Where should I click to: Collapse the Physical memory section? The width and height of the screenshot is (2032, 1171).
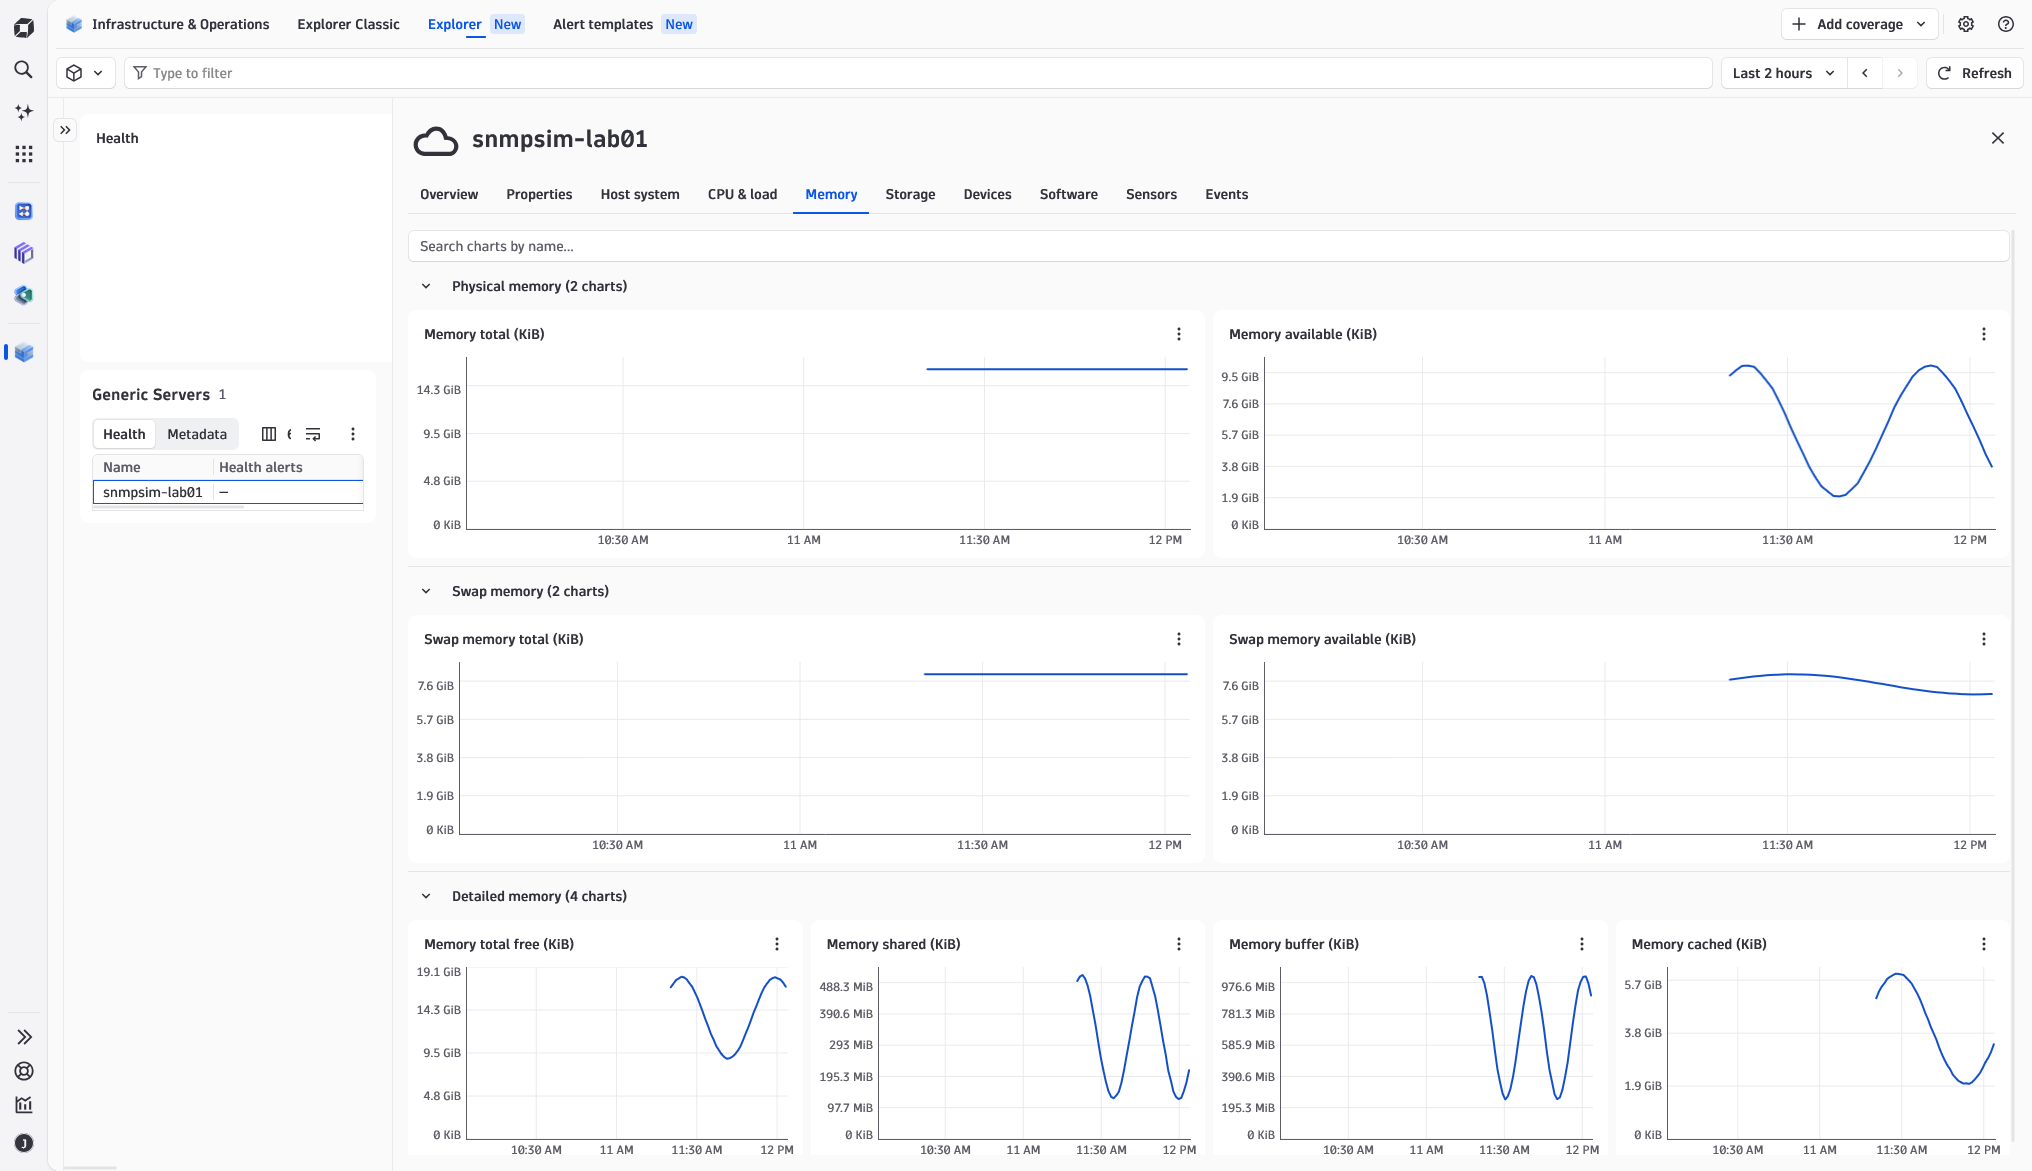(426, 286)
